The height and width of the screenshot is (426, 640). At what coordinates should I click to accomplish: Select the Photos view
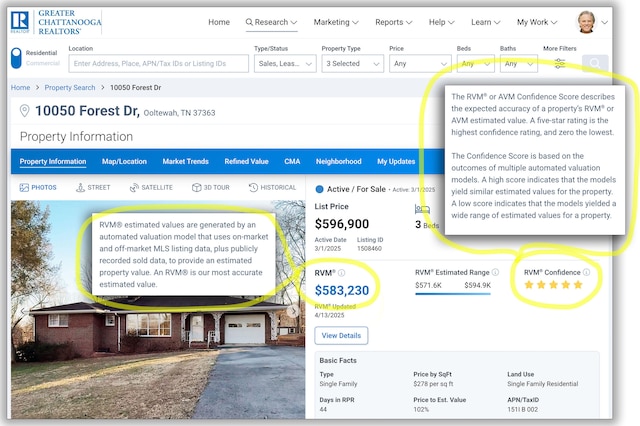(38, 188)
